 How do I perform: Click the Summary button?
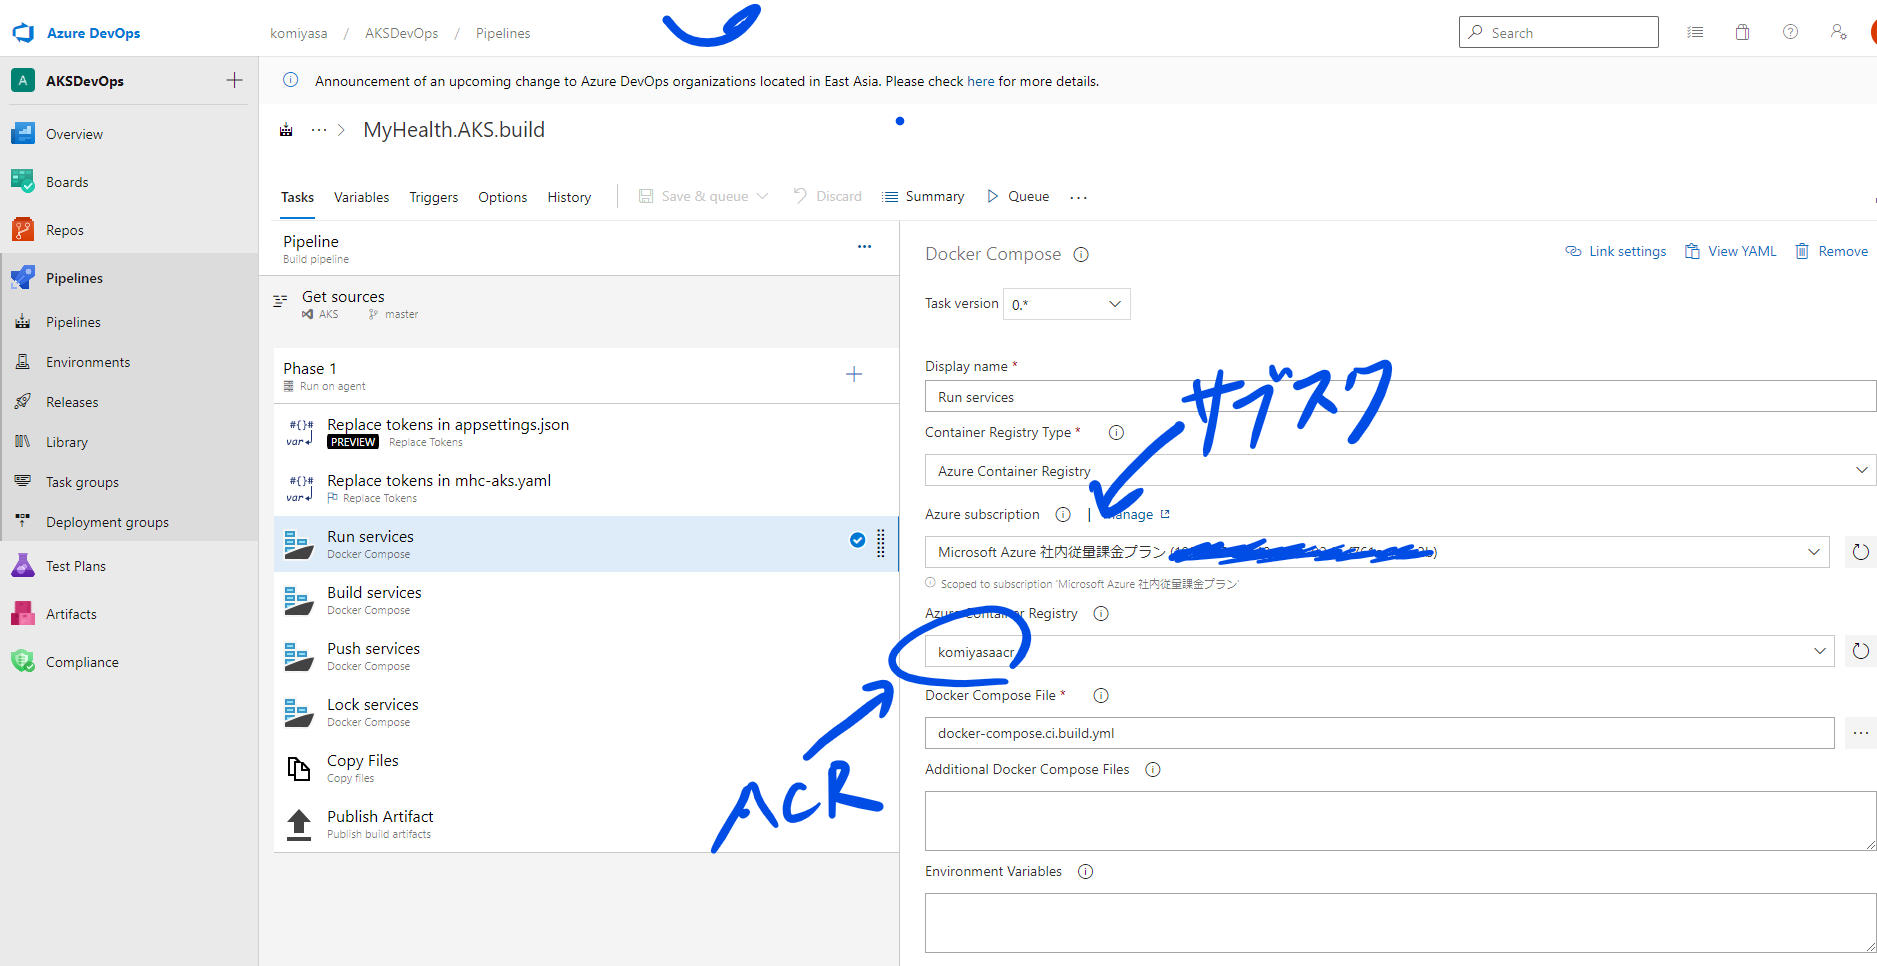[923, 196]
